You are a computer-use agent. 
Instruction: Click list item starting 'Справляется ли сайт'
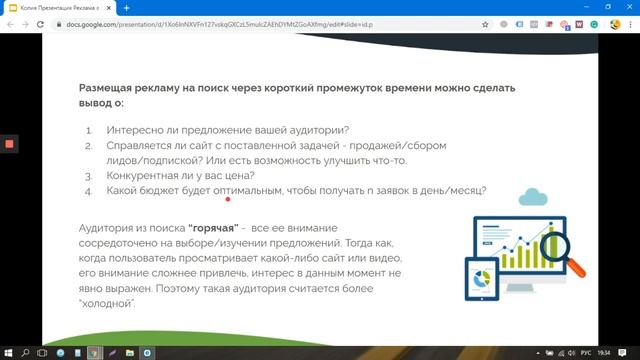click(276, 153)
